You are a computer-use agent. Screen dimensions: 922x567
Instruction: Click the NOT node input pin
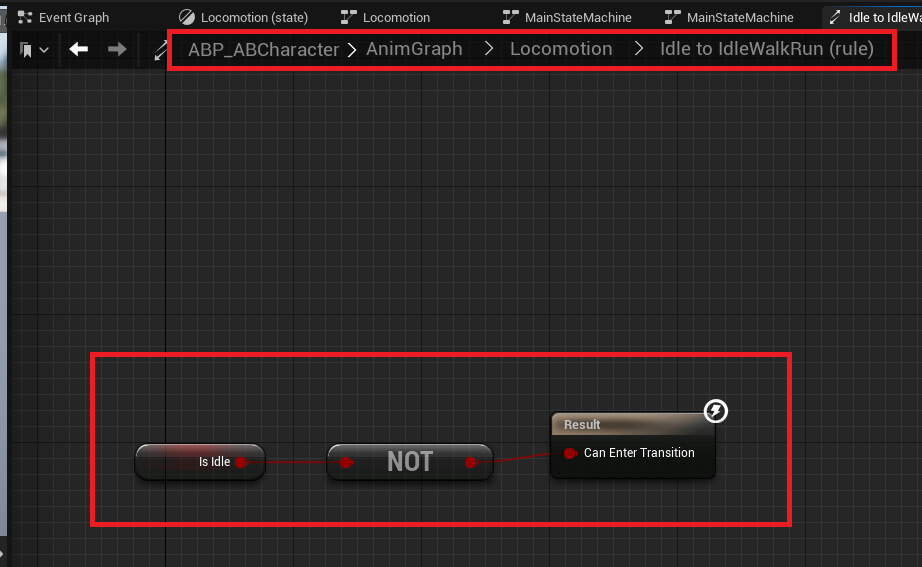click(346, 462)
